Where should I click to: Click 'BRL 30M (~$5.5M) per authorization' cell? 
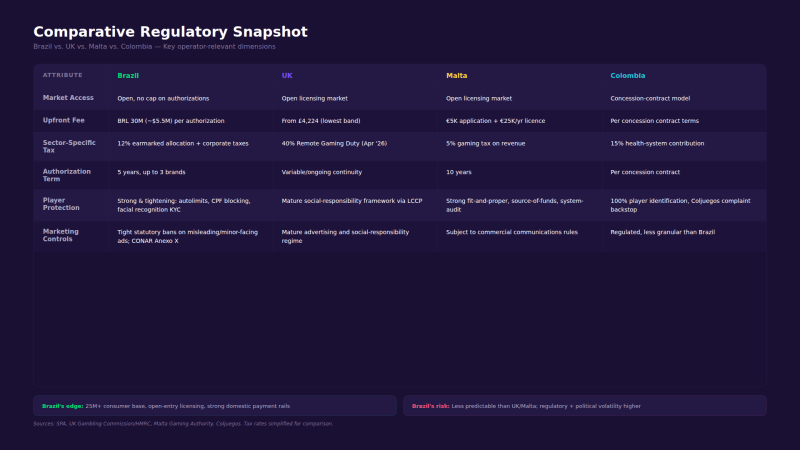tap(171, 121)
